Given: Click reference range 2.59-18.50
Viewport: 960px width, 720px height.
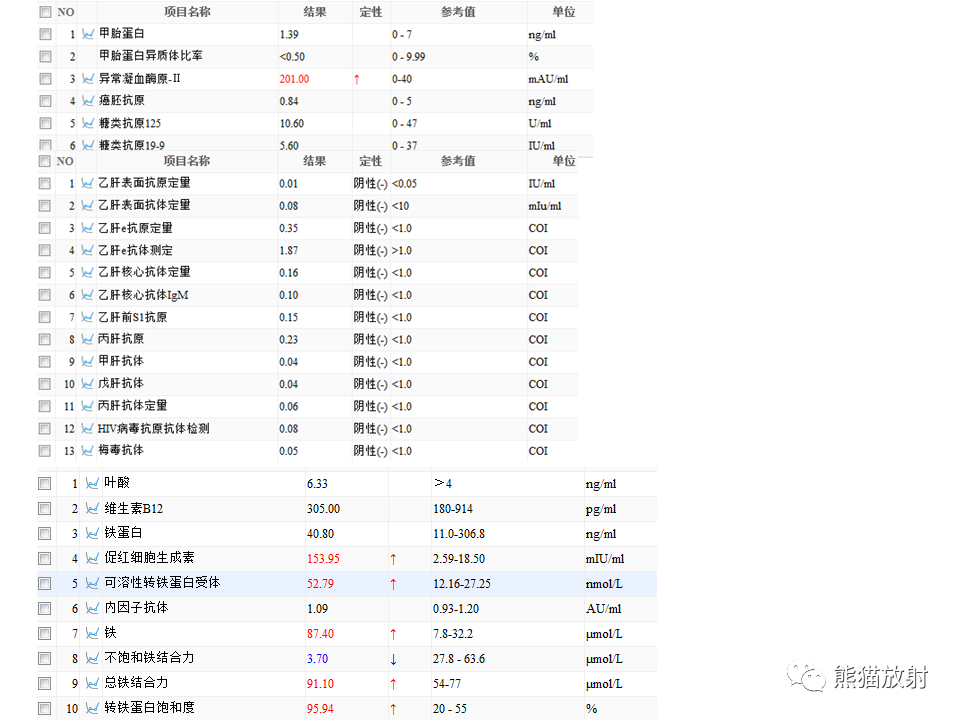Looking at the screenshot, I should [459, 558].
